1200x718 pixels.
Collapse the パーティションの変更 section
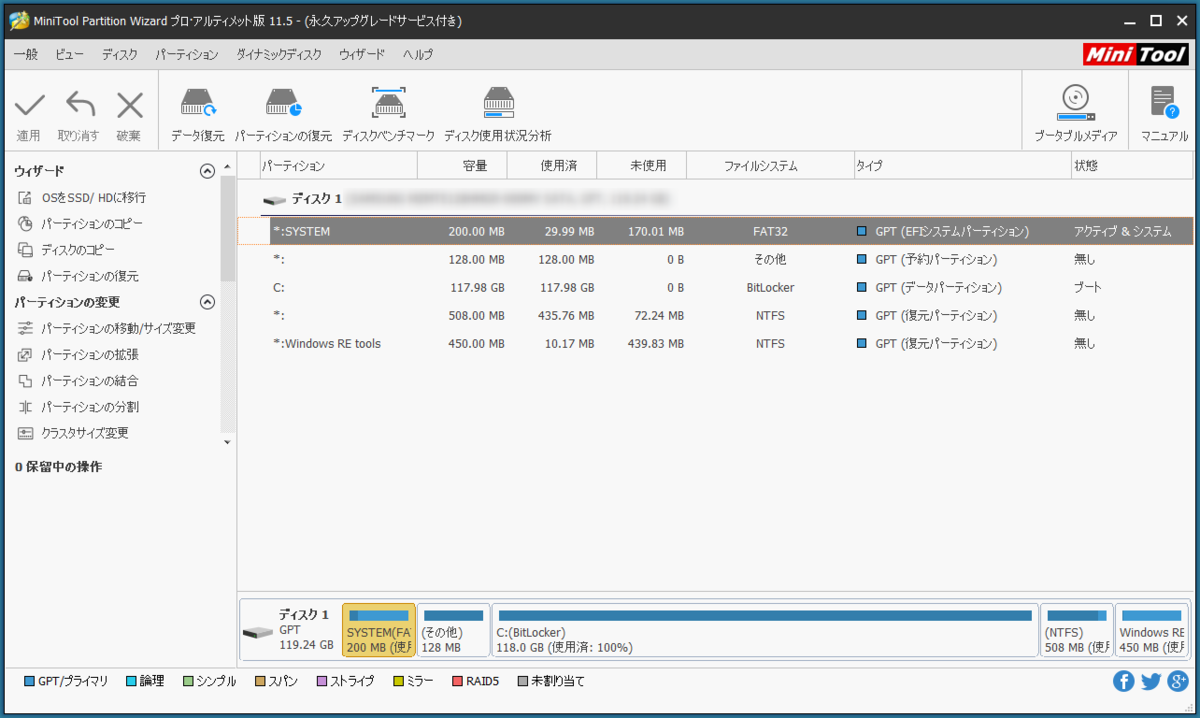coord(207,302)
